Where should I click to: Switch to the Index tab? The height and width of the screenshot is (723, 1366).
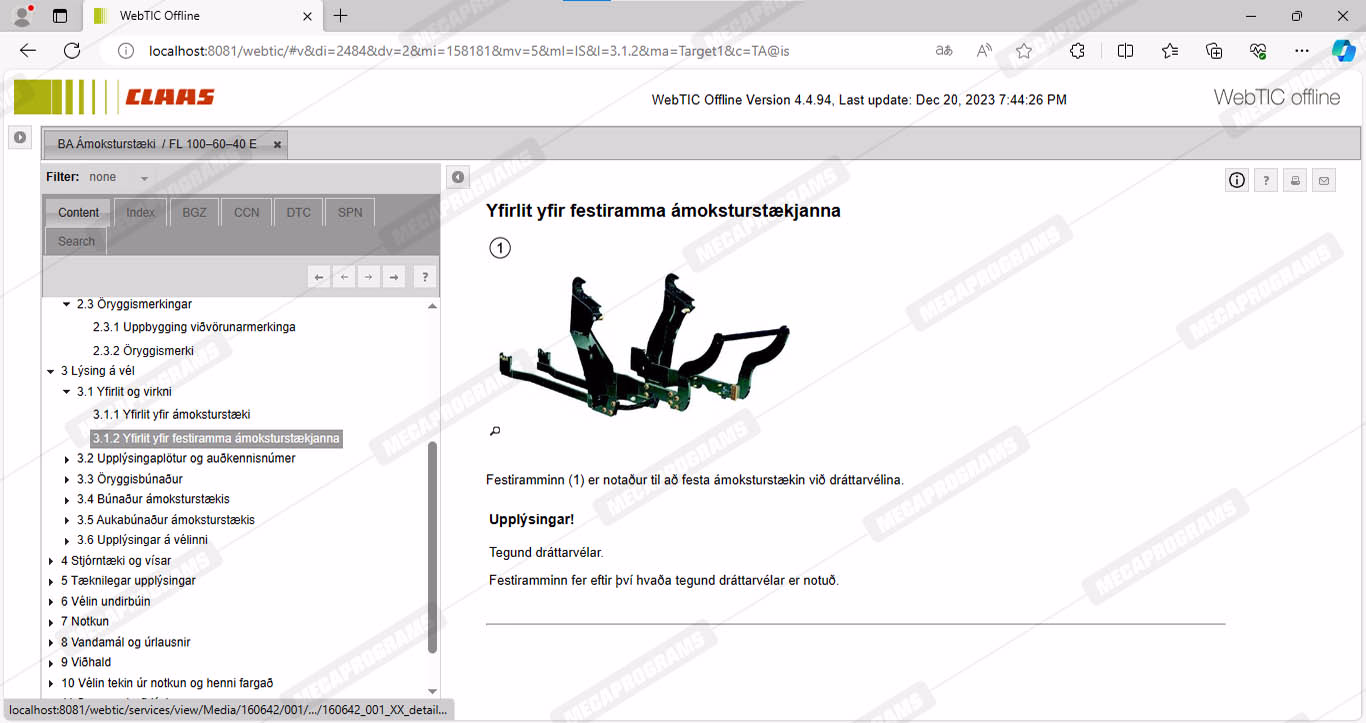click(x=140, y=212)
